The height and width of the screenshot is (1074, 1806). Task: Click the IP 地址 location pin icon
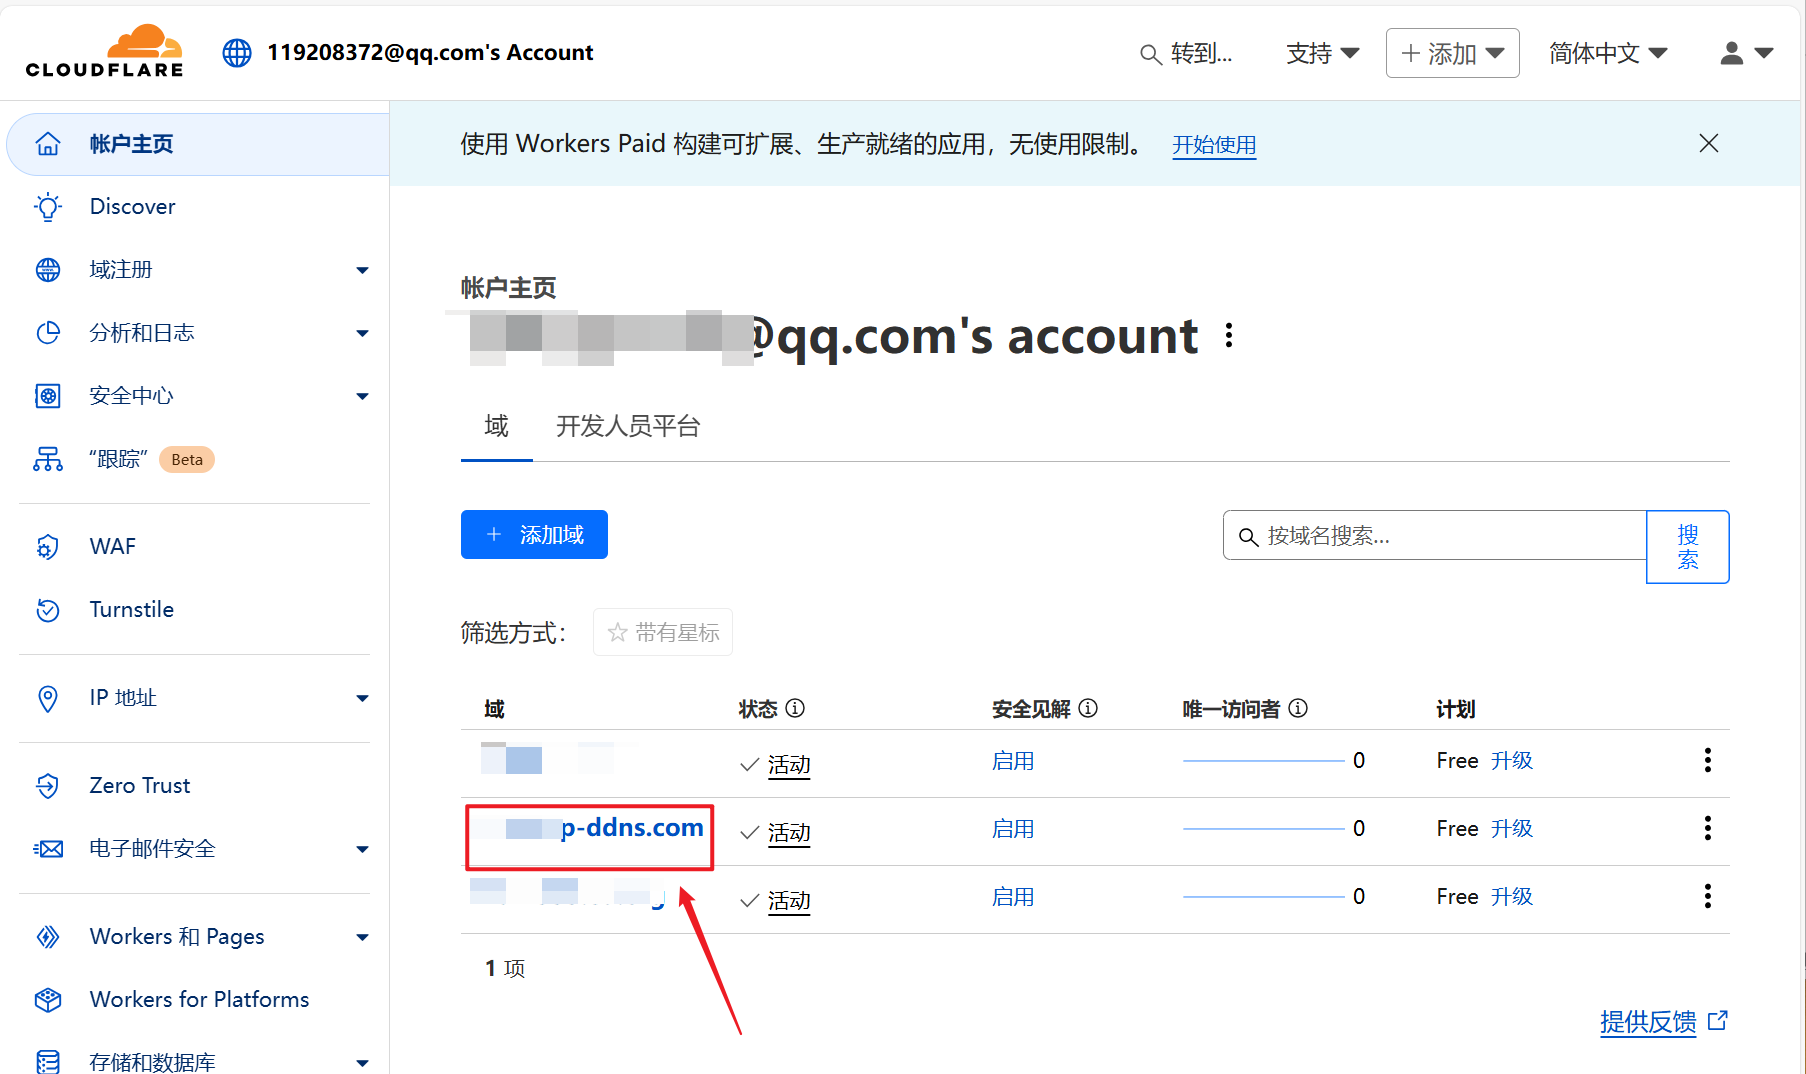point(48,698)
